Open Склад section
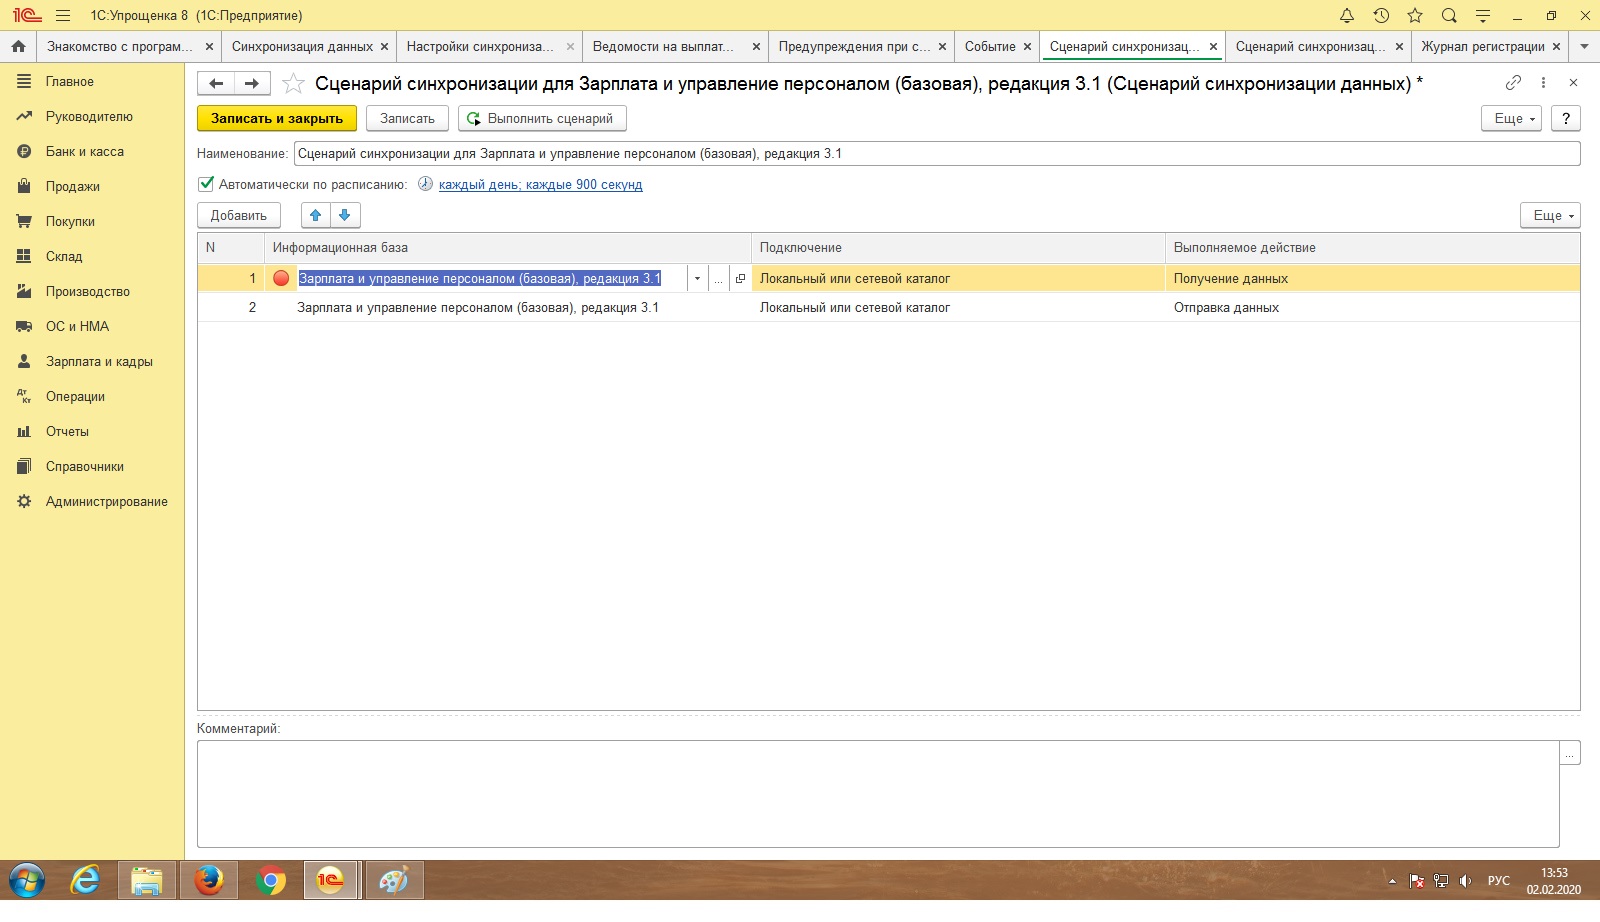Image resolution: width=1600 pixels, height=922 pixels. coord(64,257)
